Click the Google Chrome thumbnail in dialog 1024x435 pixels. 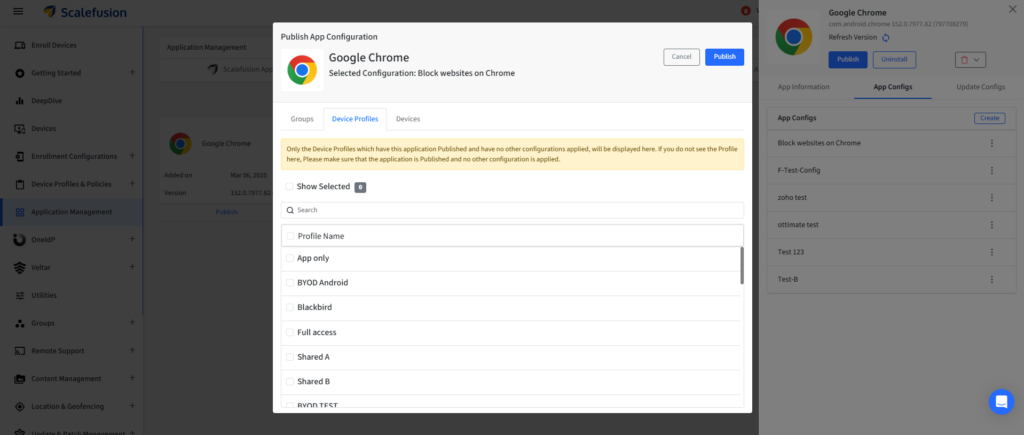(x=302, y=70)
